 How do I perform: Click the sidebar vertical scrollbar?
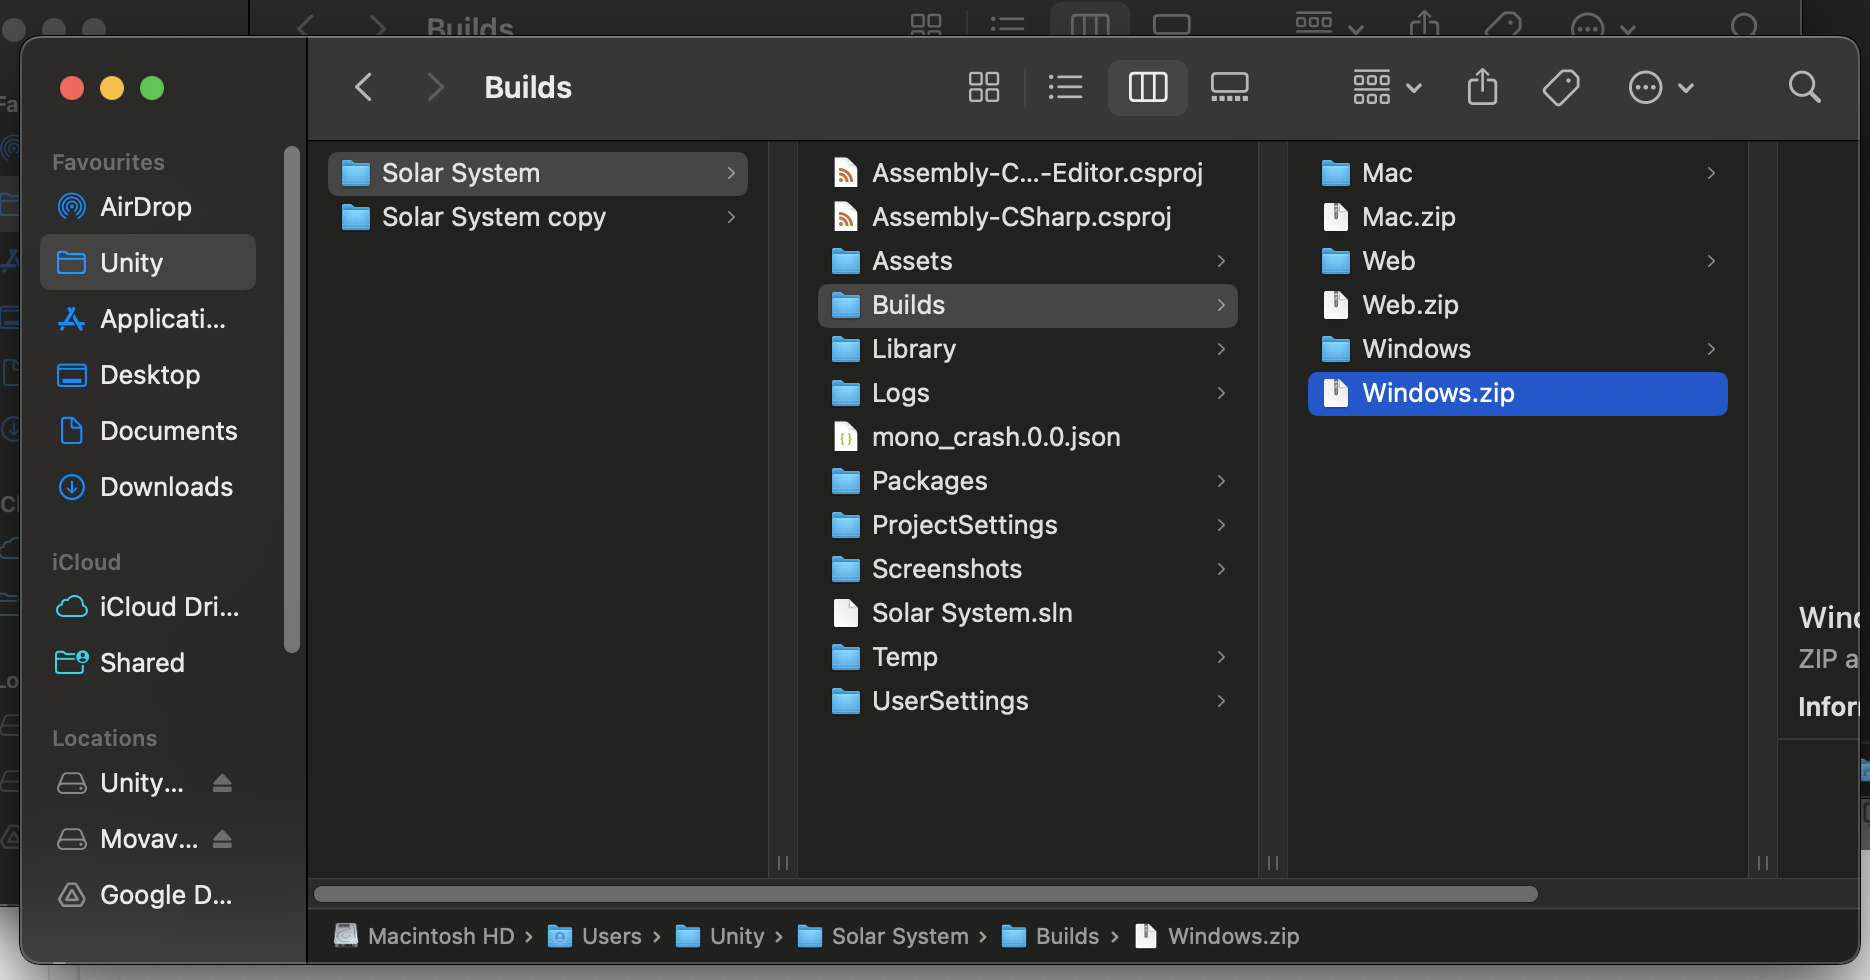[292, 400]
